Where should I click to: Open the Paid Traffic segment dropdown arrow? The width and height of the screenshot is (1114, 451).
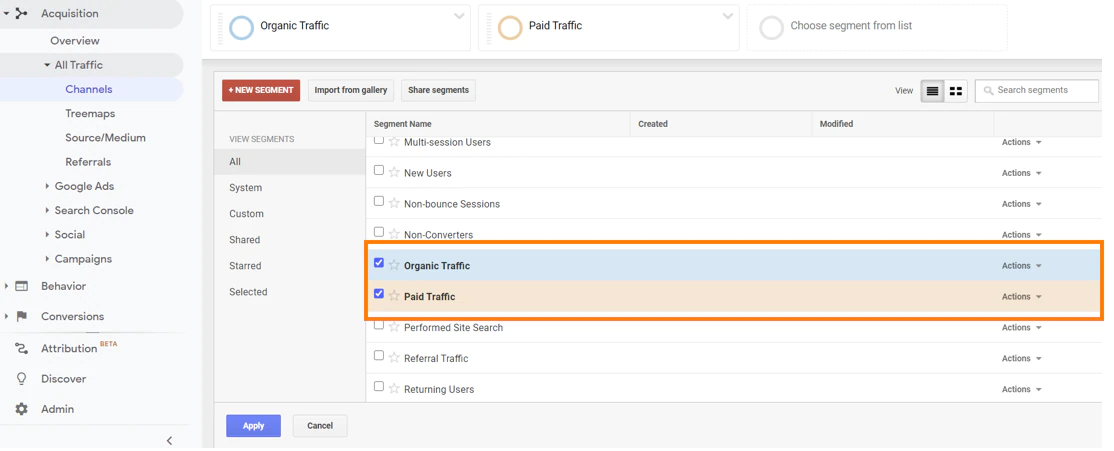(728, 16)
